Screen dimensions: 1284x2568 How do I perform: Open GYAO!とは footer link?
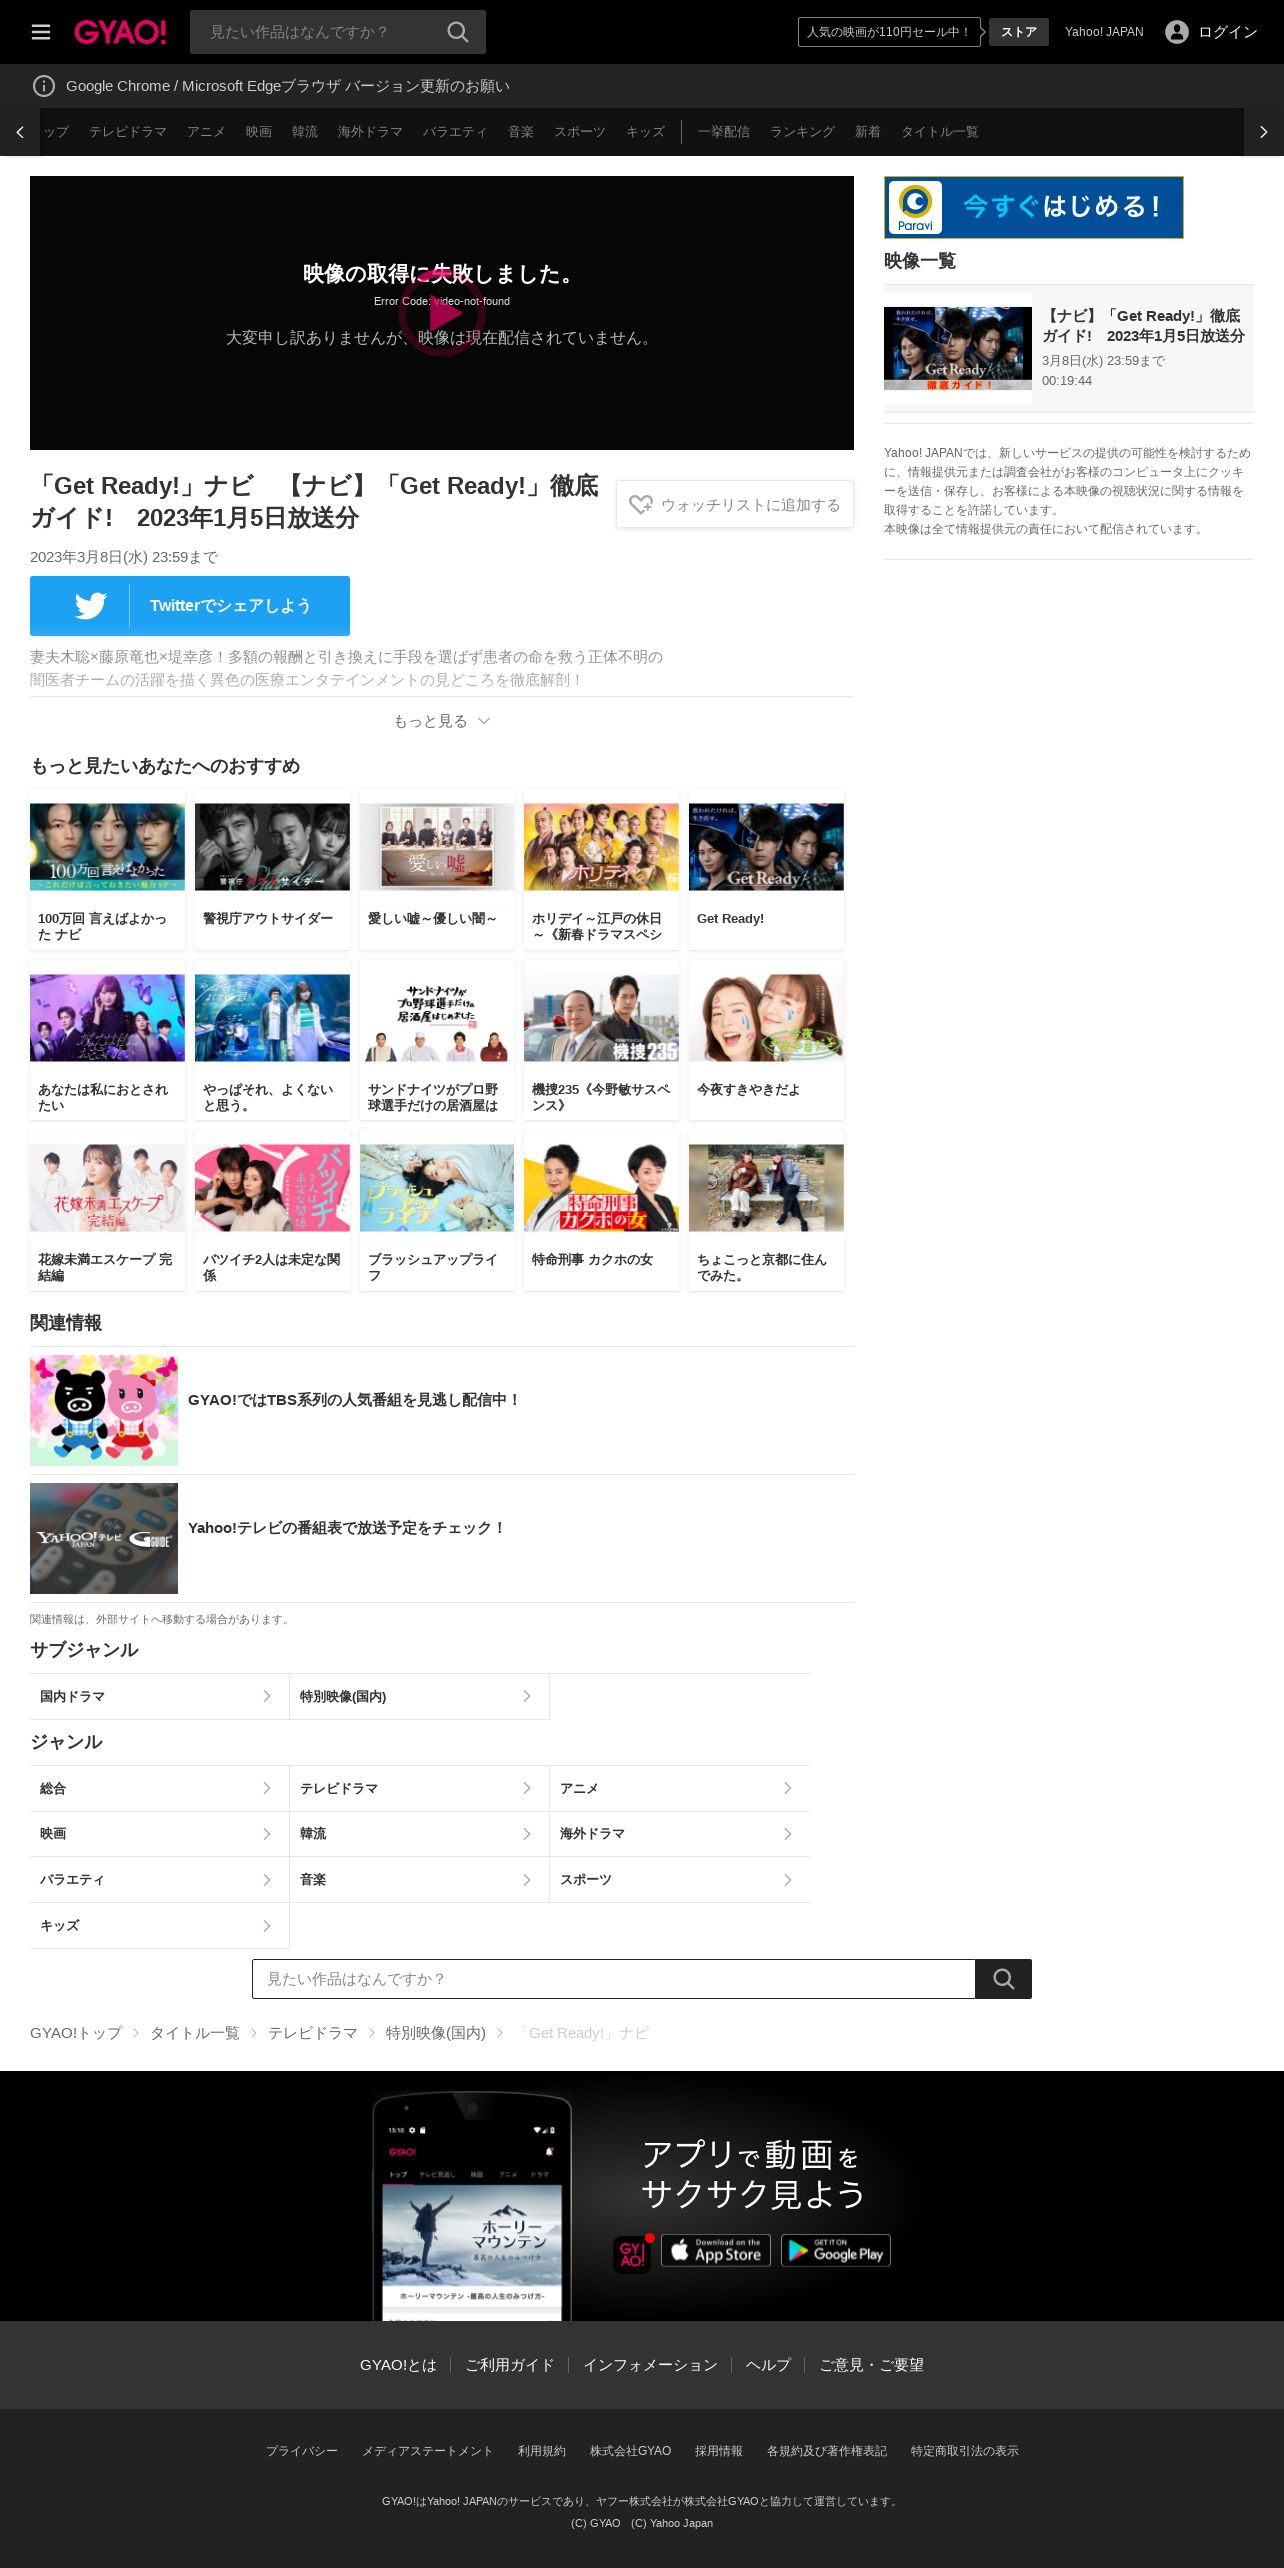tap(398, 2365)
